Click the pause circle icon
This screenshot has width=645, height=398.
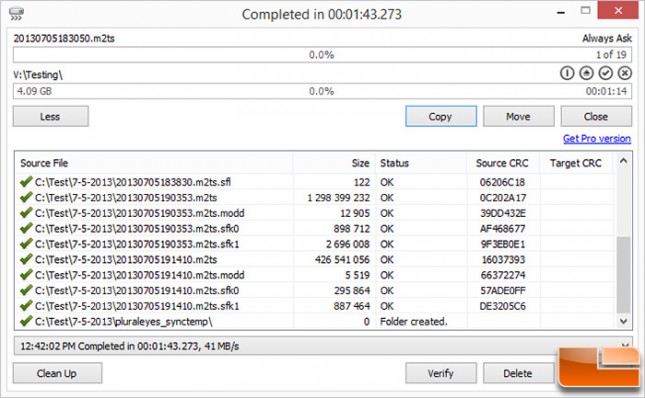tap(567, 73)
